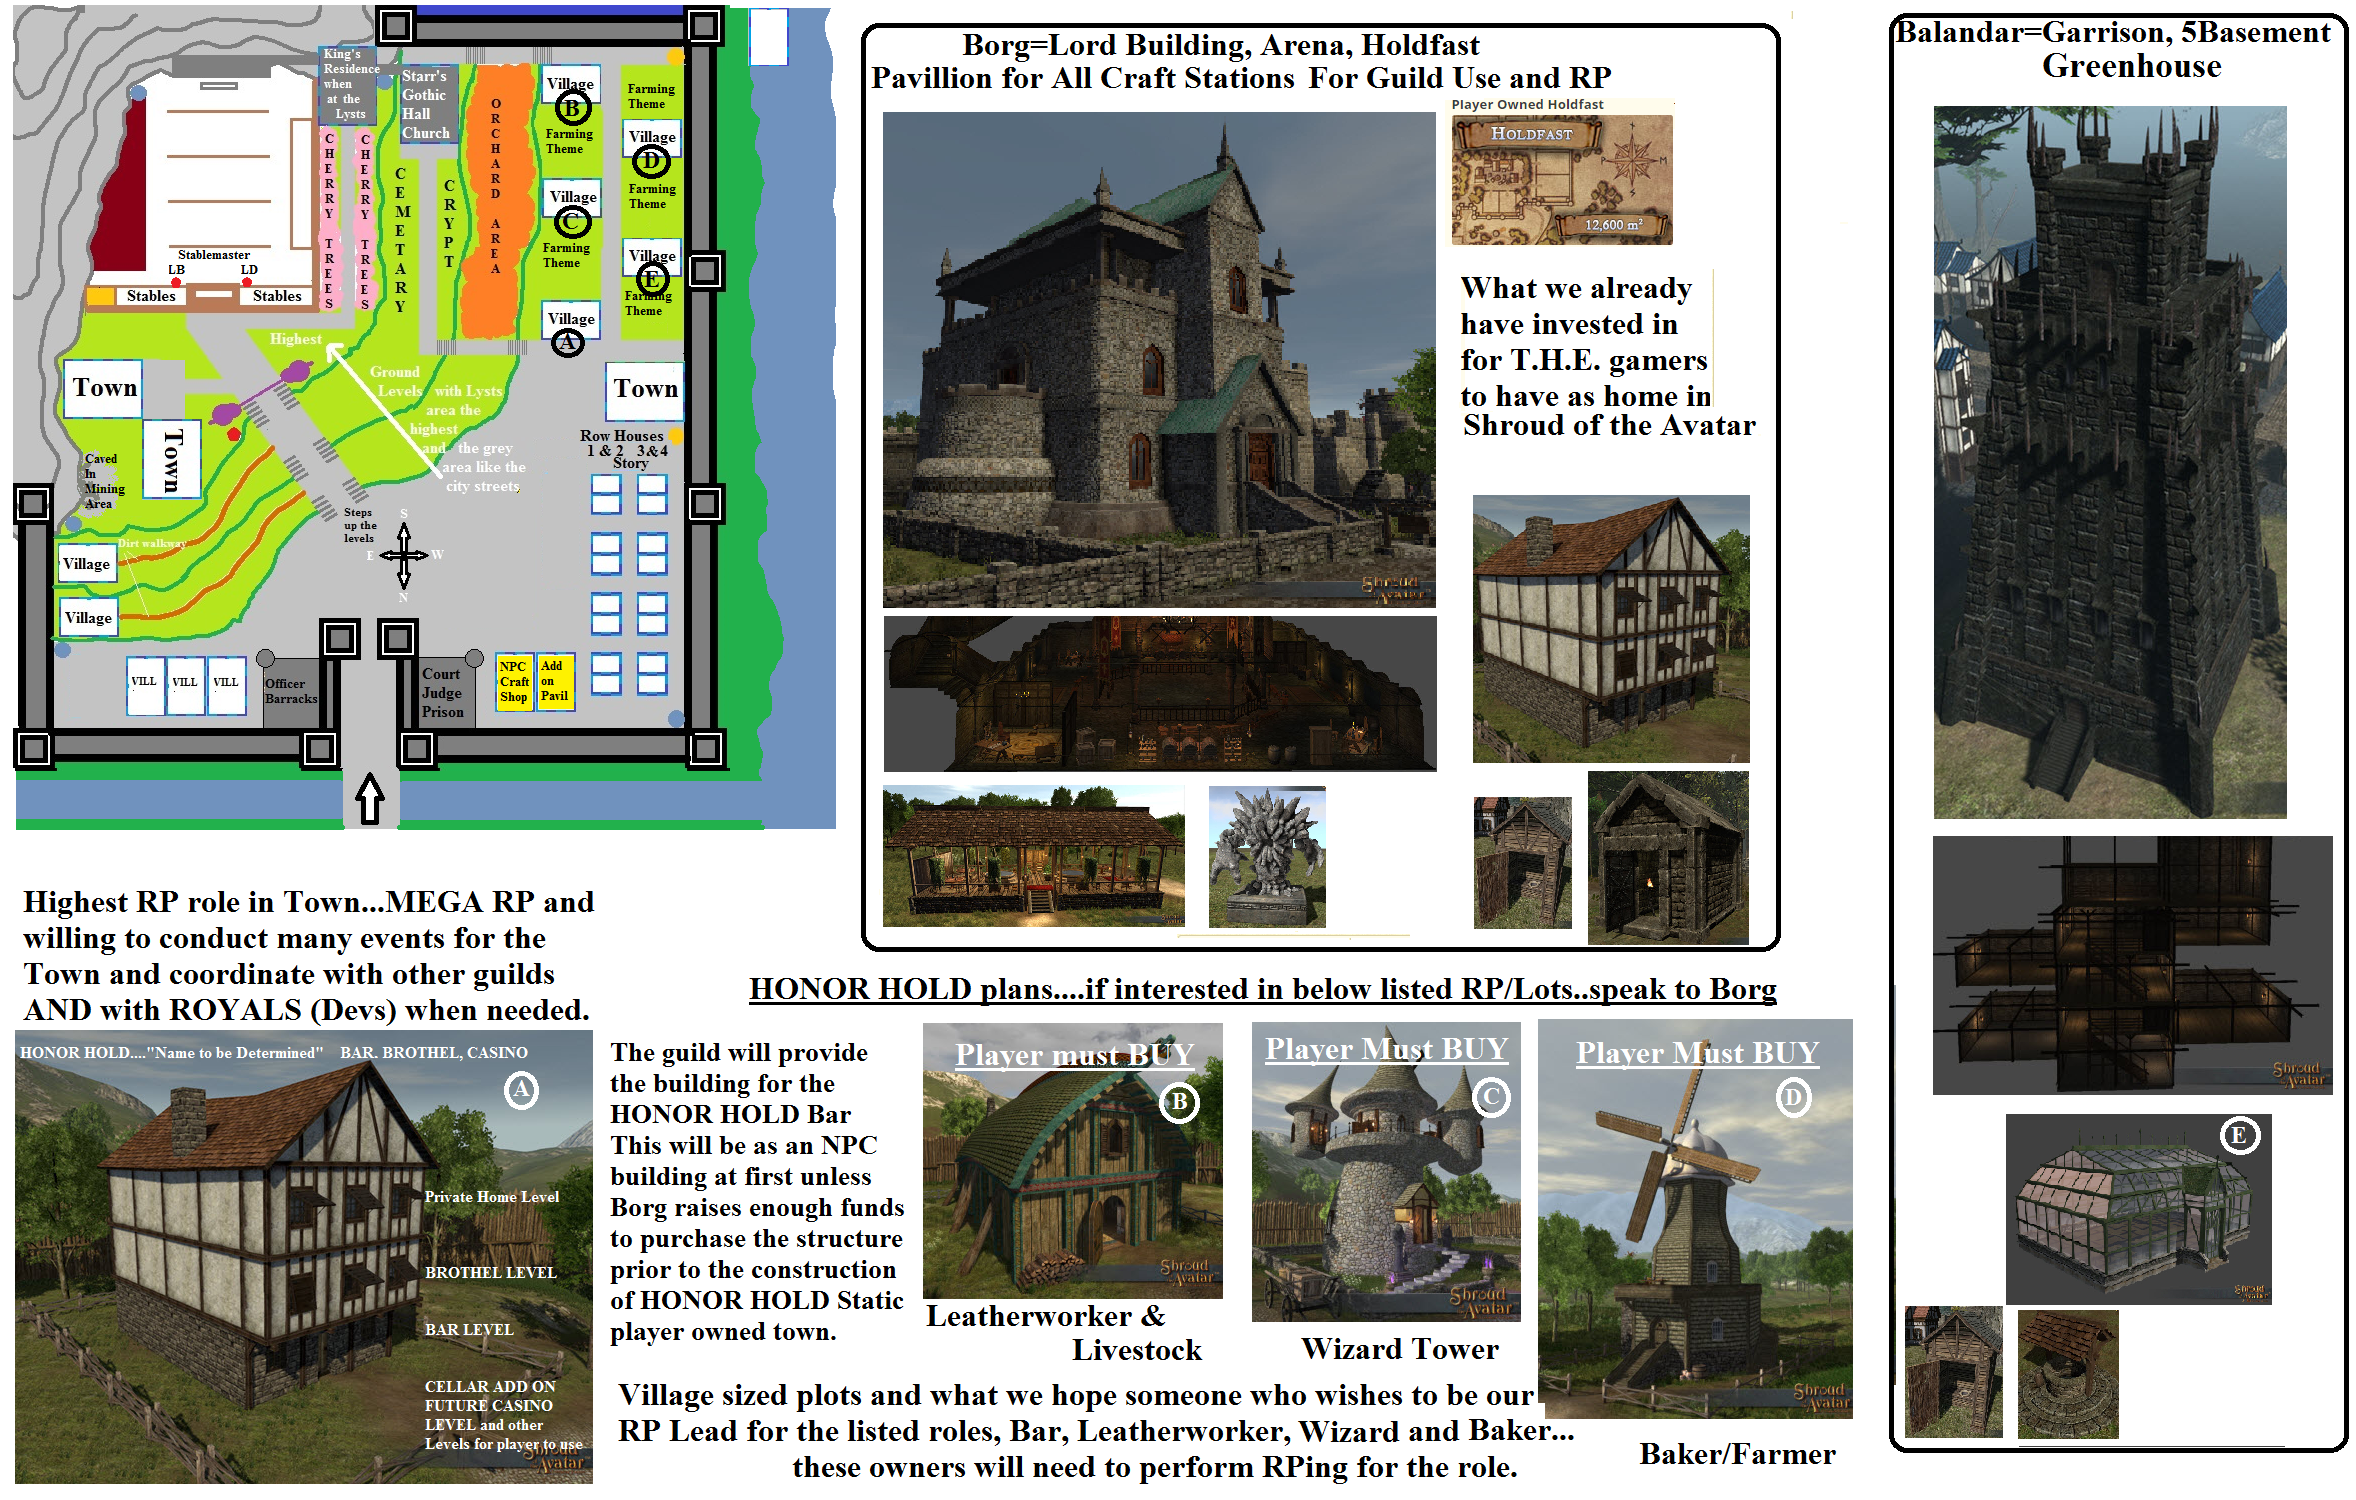The width and height of the screenshot is (2356, 1500).
Task: Click circled B marker on the town map
Action: coord(572,108)
